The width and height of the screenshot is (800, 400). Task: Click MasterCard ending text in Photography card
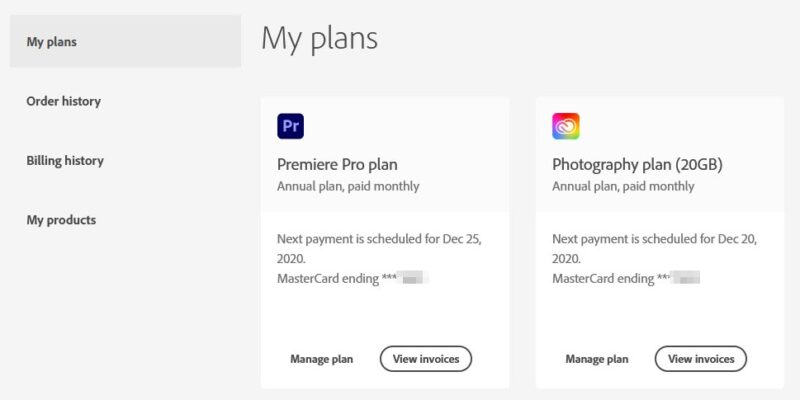click(626, 279)
